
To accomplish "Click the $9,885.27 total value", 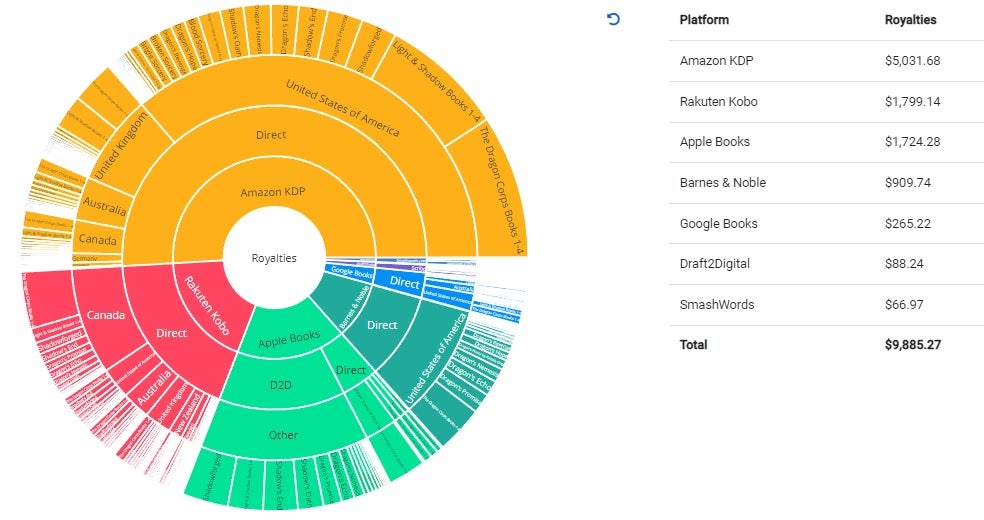I will click(x=913, y=344).
